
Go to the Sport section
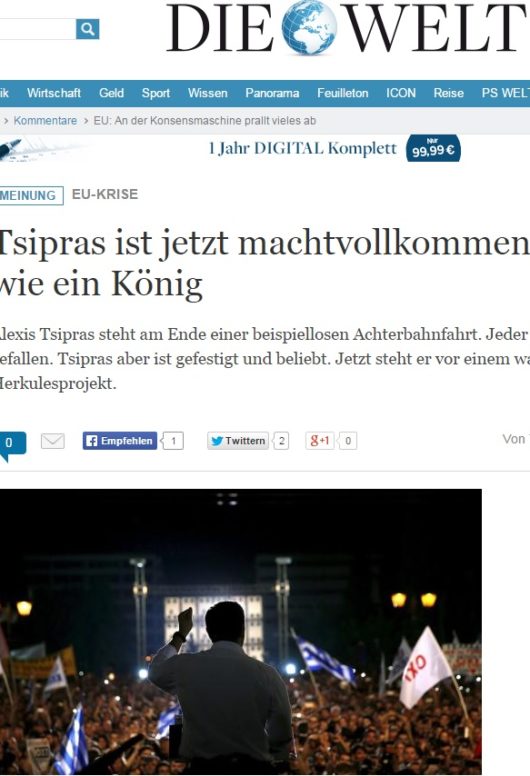coord(156,93)
